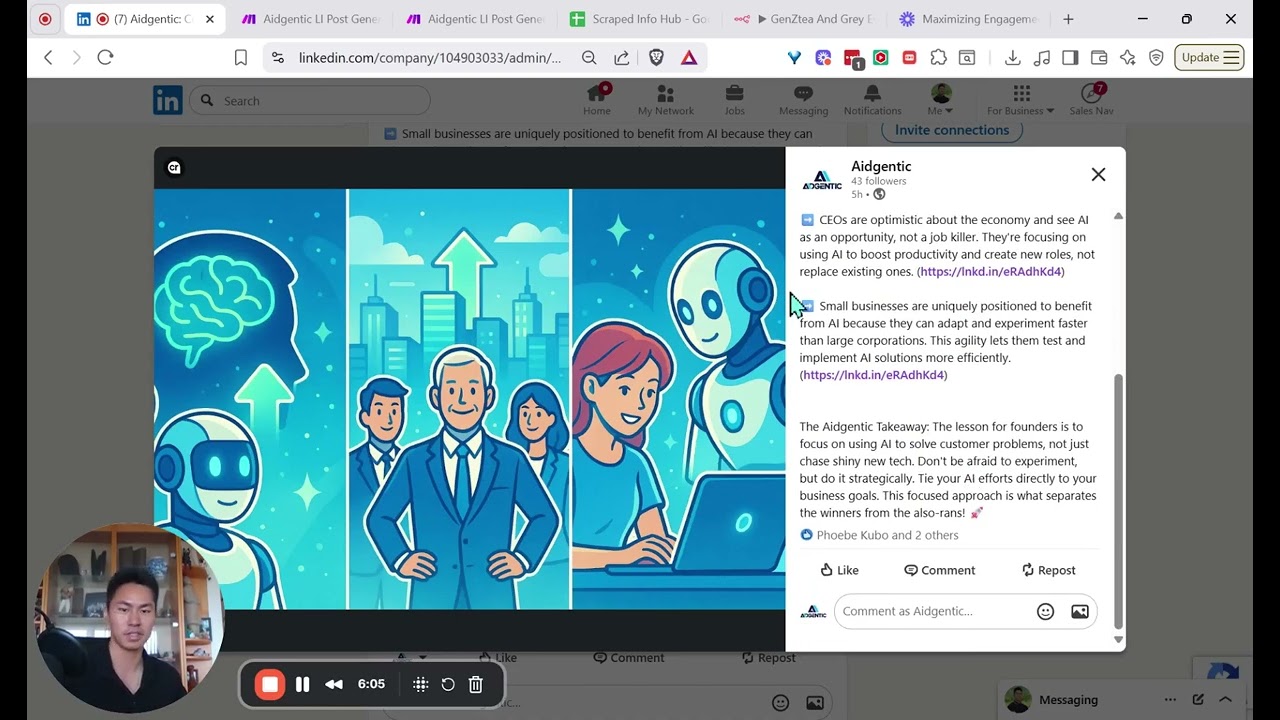The image size is (1280, 720).
Task: Restart the screen recording
Action: (448, 684)
